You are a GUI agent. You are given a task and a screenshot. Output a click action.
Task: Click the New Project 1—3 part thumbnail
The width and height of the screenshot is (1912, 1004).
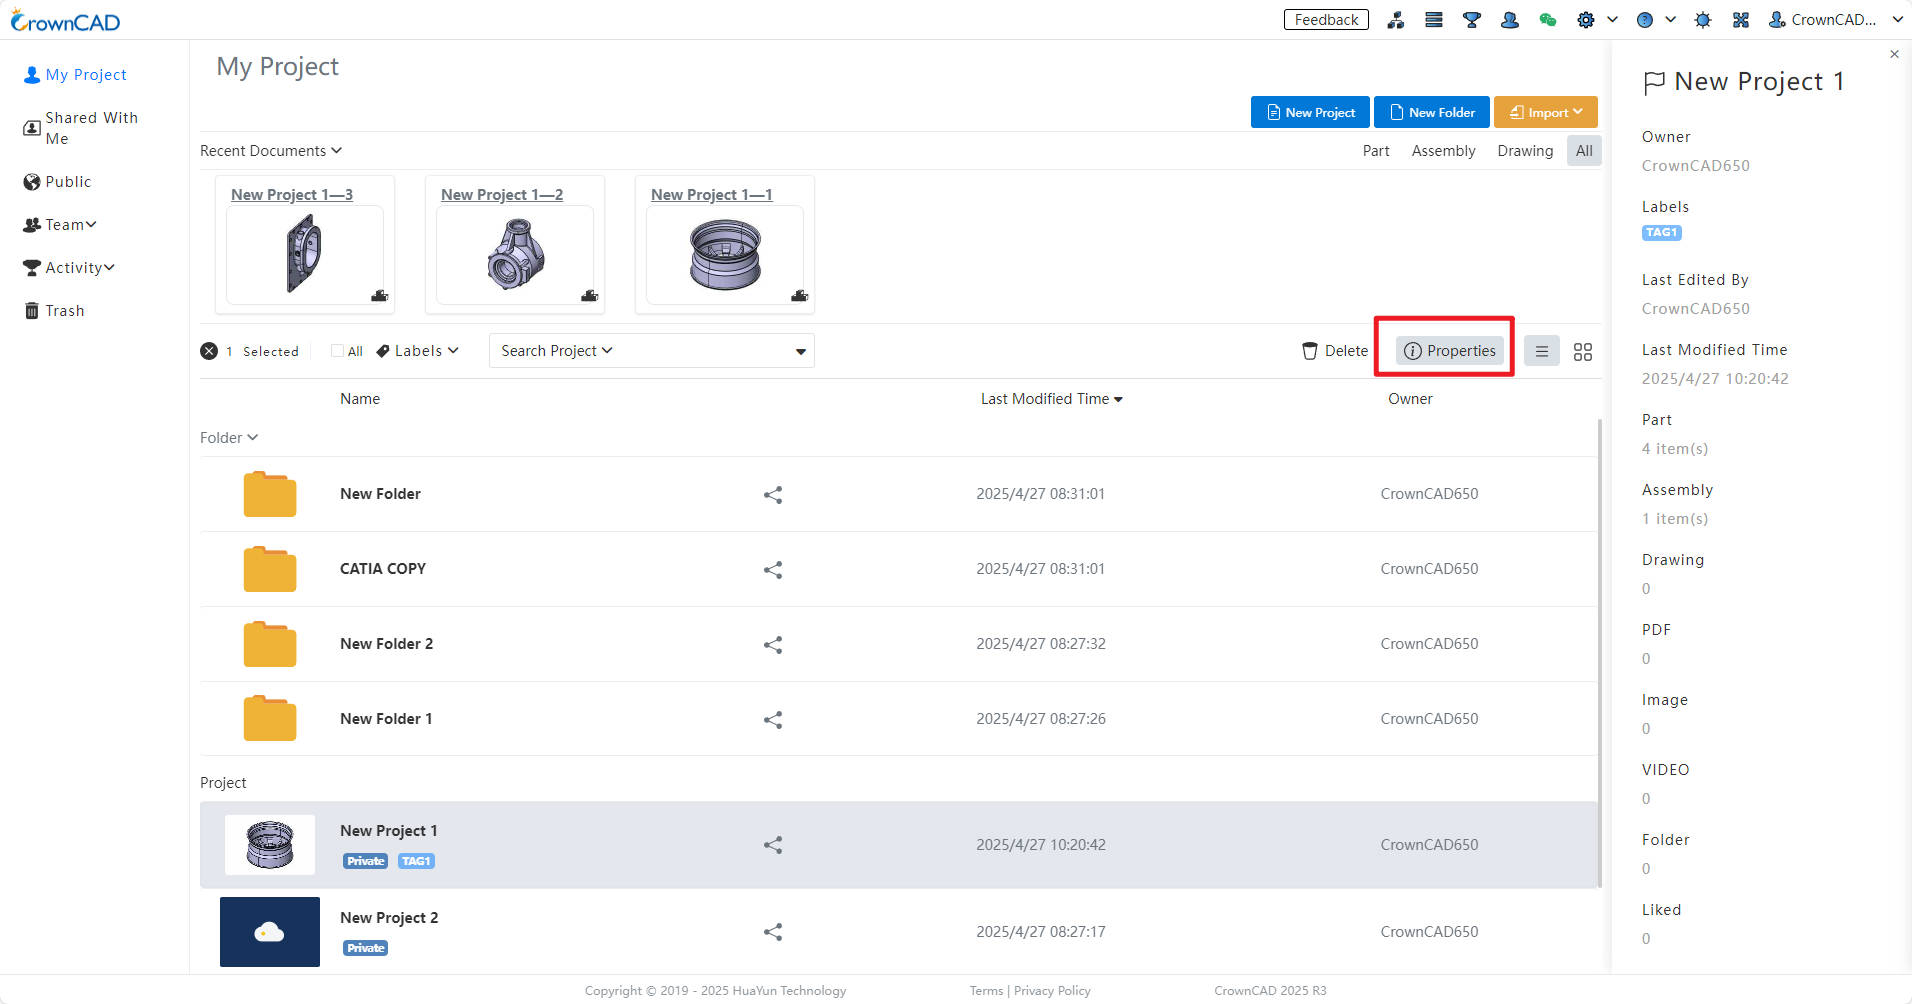[305, 255]
